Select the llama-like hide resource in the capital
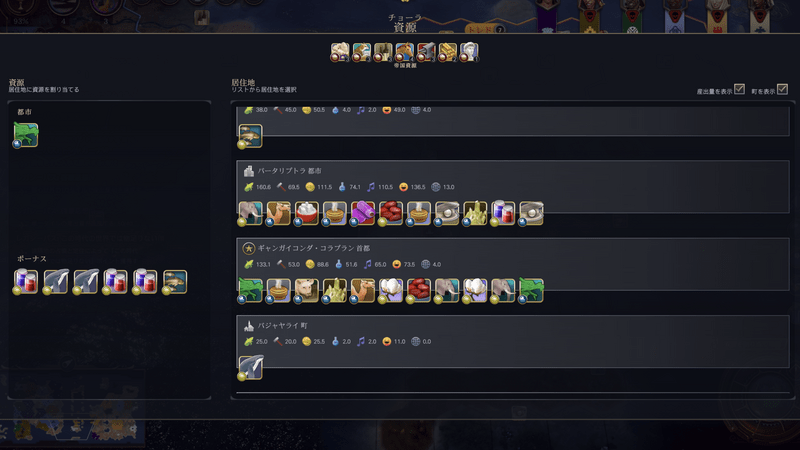 click(306, 290)
